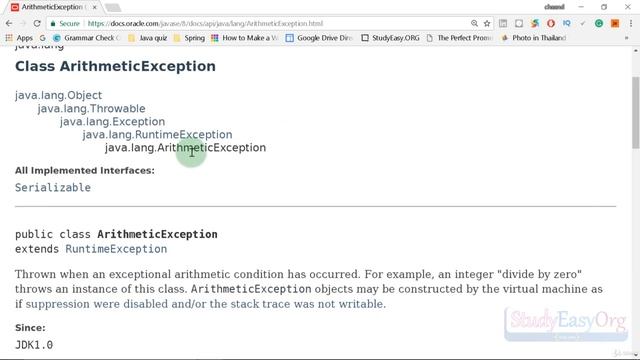Image resolution: width=640 pixels, height=360 pixels.
Task: Open the green Grammarly extension
Action: (599, 24)
